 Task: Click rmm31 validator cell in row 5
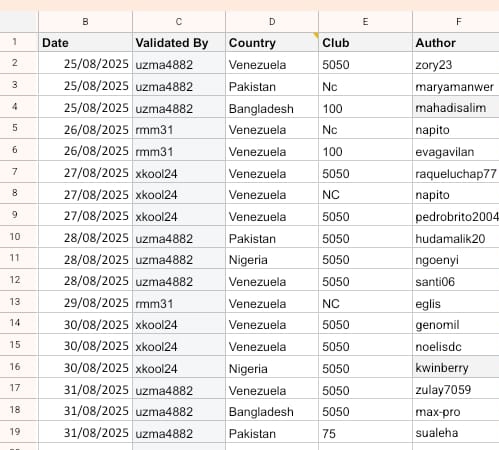point(179,128)
